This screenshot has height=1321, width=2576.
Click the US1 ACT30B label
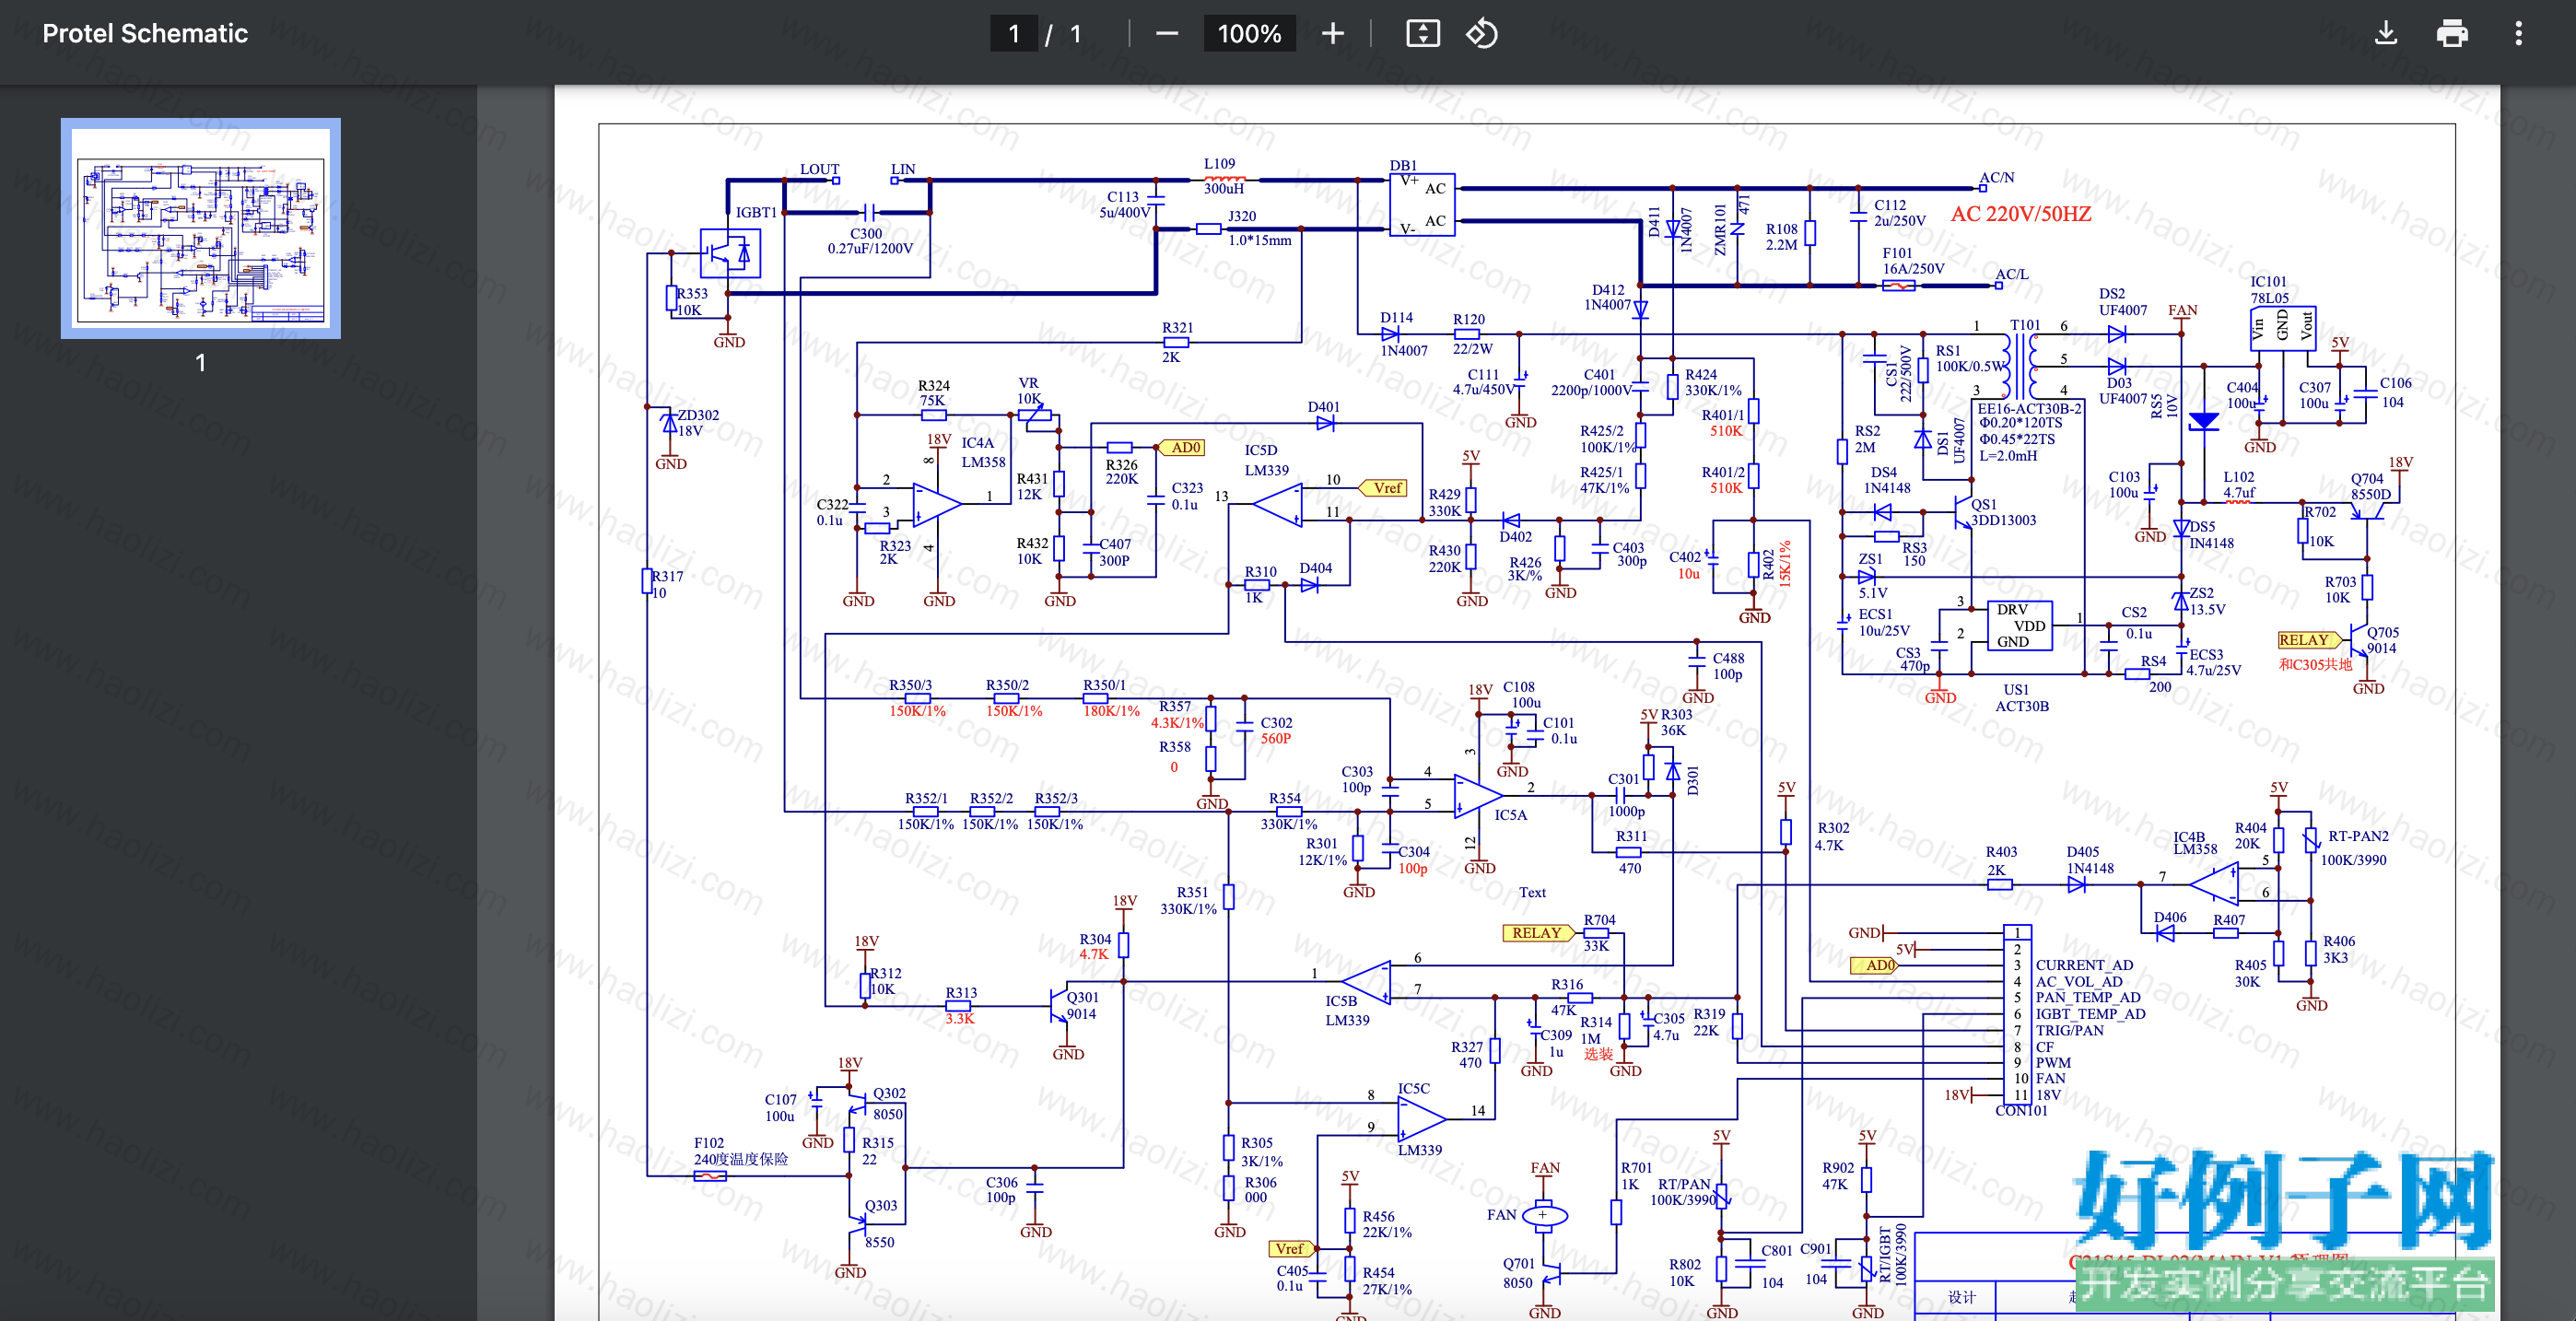tap(2021, 698)
